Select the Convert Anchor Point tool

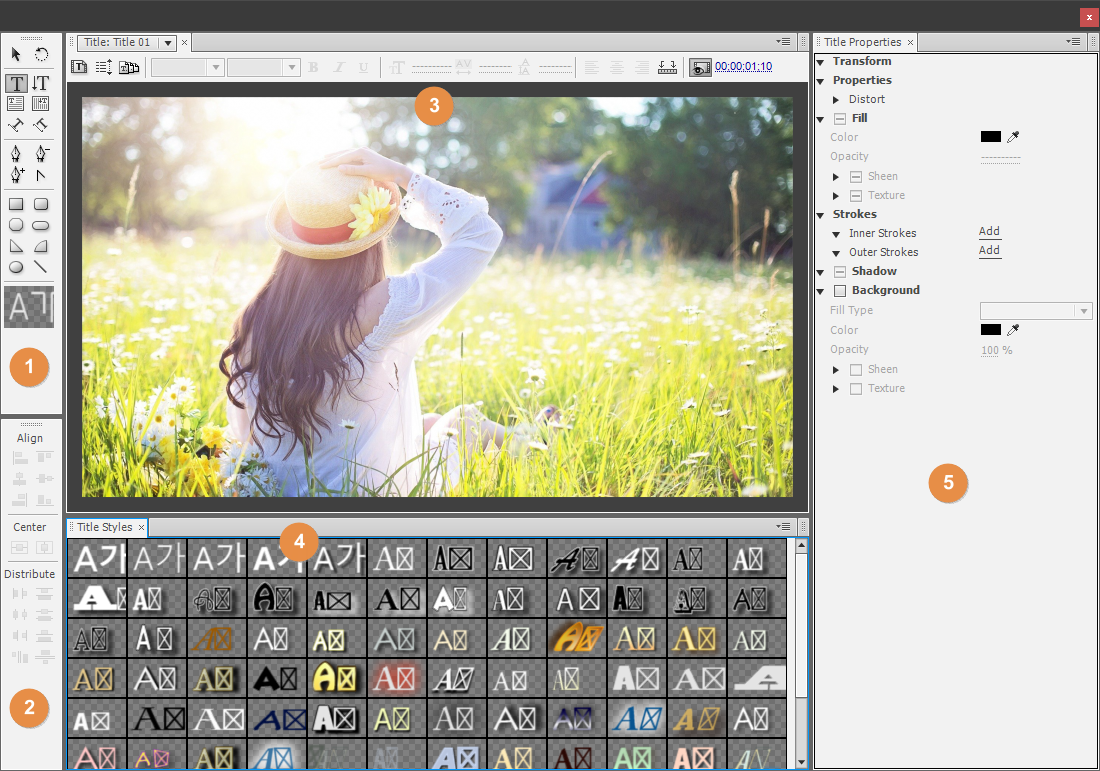coord(41,175)
